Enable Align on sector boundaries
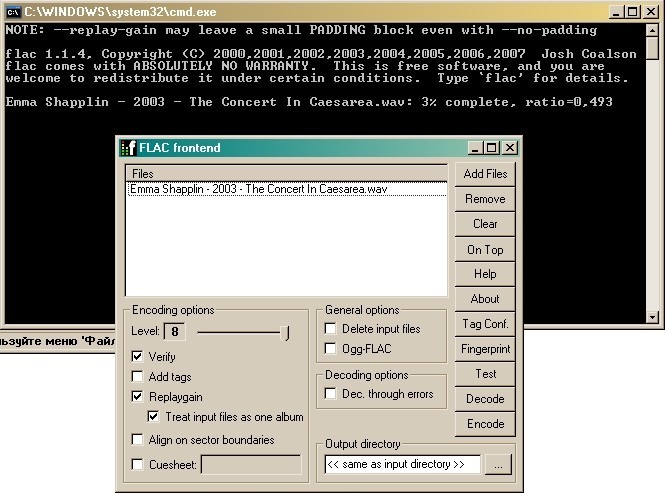 [x=137, y=439]
